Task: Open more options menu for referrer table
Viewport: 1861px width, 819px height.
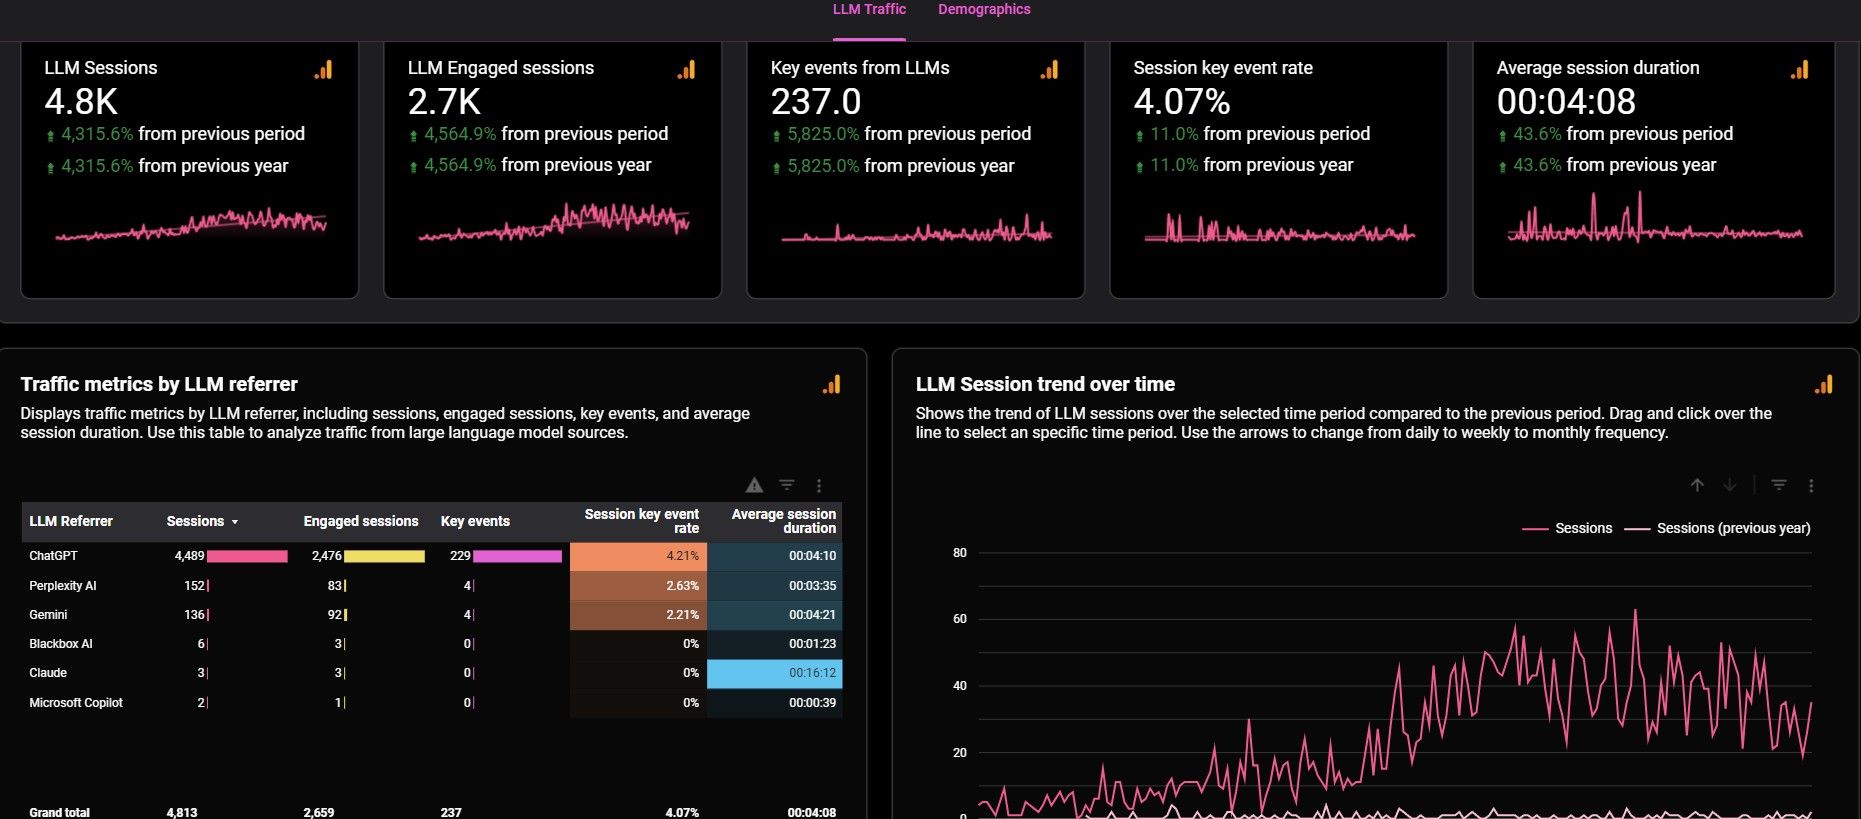Action: (x=819, y=486)
